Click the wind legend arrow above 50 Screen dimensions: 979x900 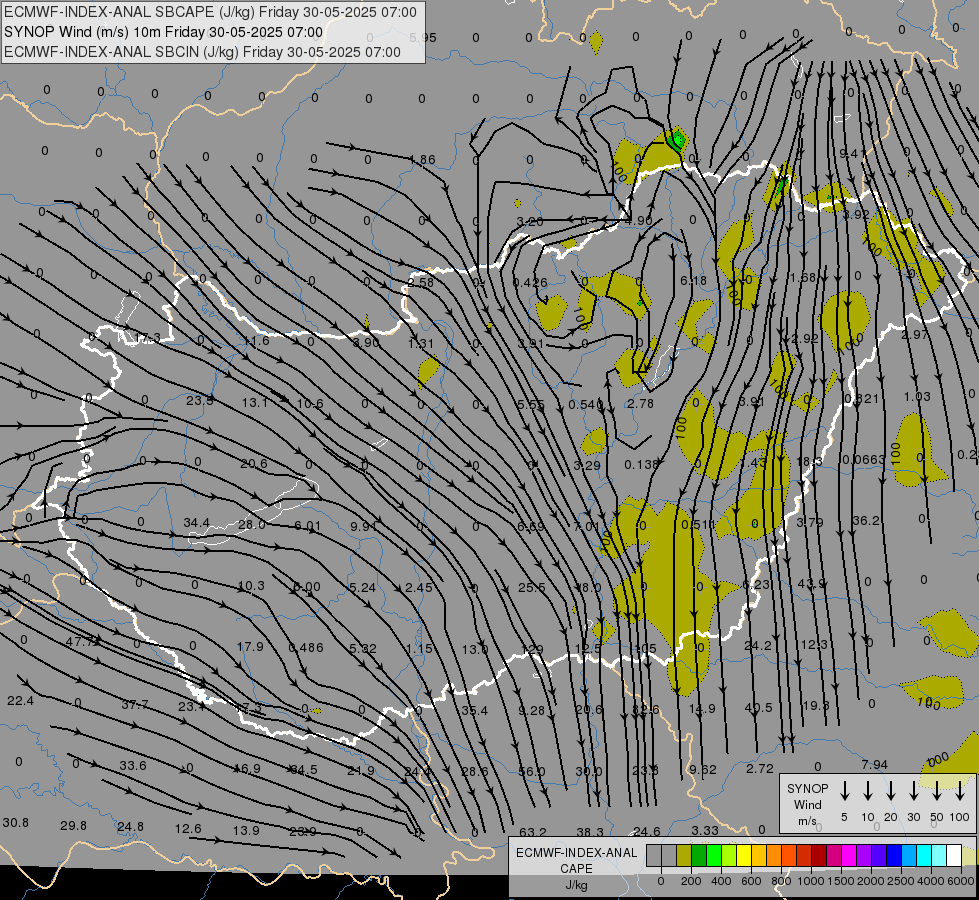pos(937,791)
